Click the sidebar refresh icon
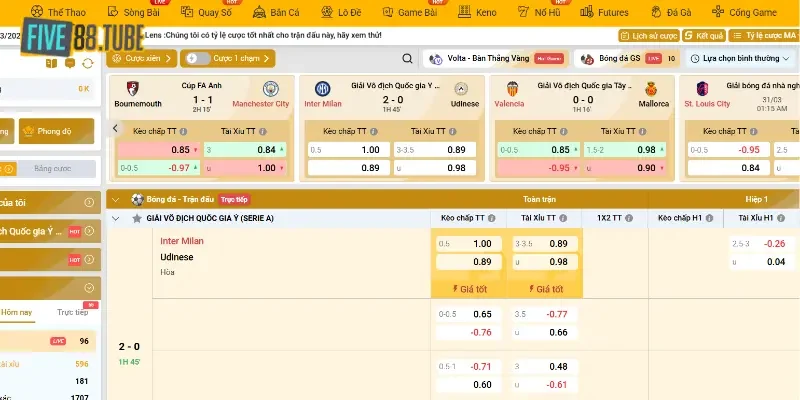This screenshot has height=400, width=800. point(88,63)
